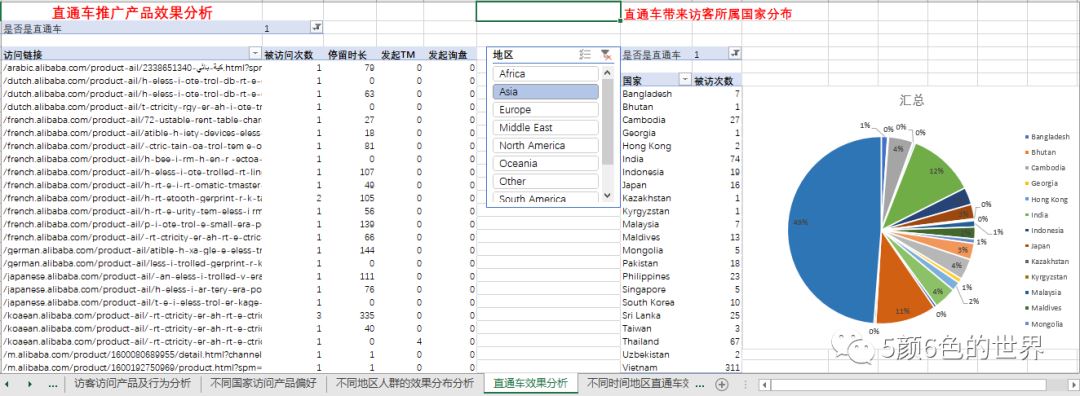This screenshot has width=1080, height=396.
Task: Open the 国家 column filter dropdown
Action: tap(685, 80)
